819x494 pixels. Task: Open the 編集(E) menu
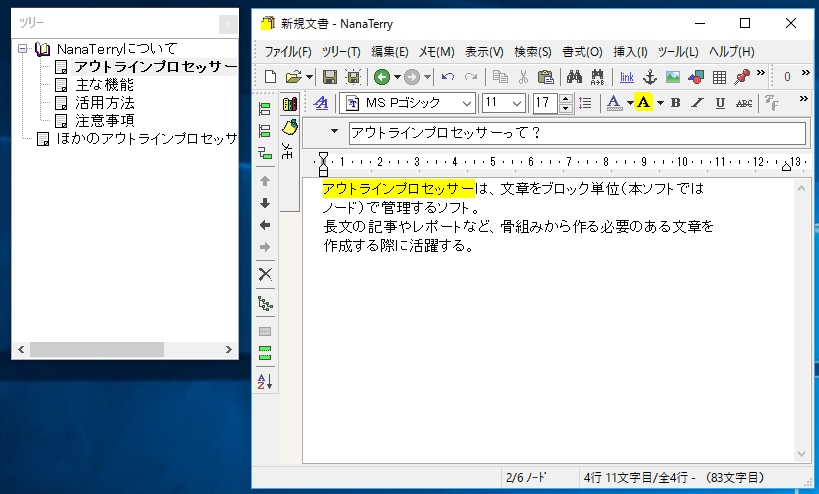[390, 52]
